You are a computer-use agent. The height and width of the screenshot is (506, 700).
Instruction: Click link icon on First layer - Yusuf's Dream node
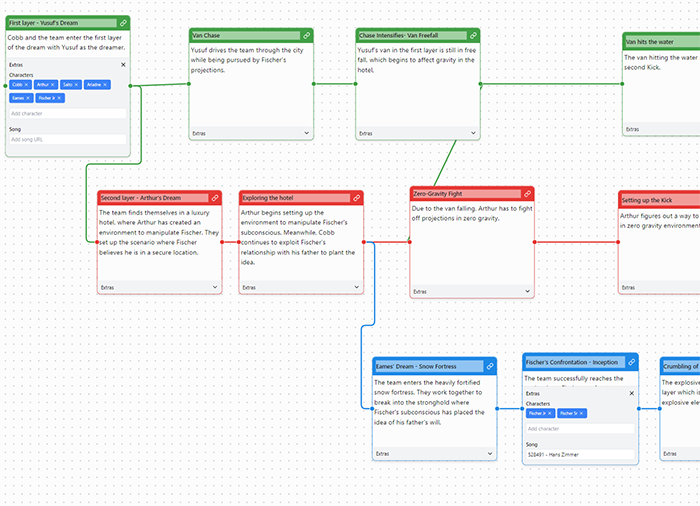coord(123,22)
